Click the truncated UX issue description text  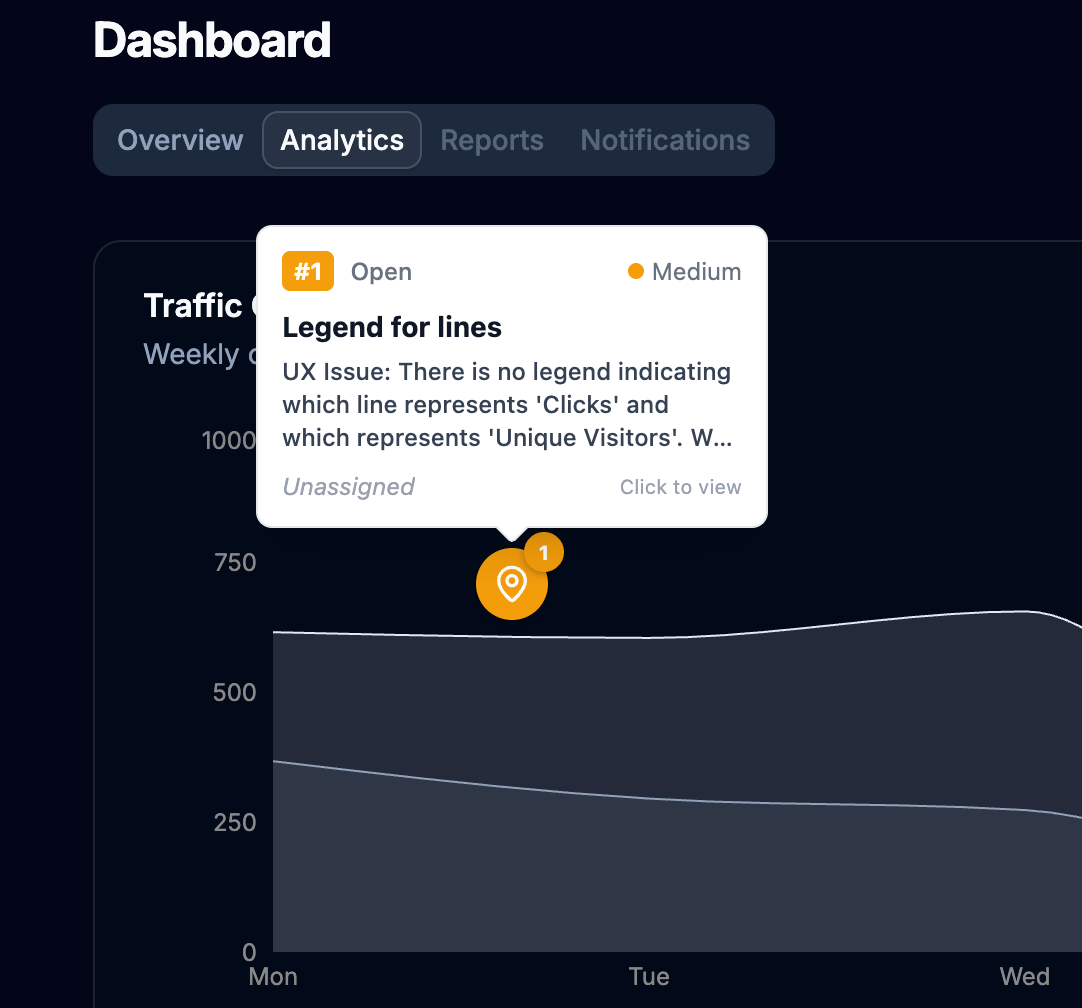pos(506,404)
